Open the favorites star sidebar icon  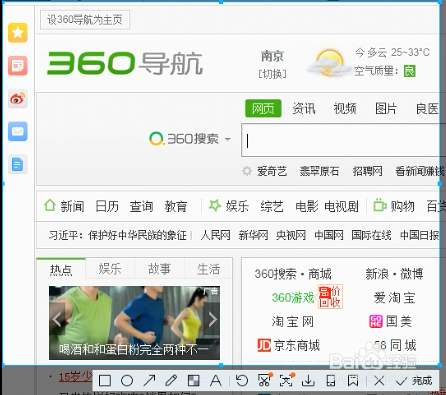pyautogui.click(x=18, y=33)
